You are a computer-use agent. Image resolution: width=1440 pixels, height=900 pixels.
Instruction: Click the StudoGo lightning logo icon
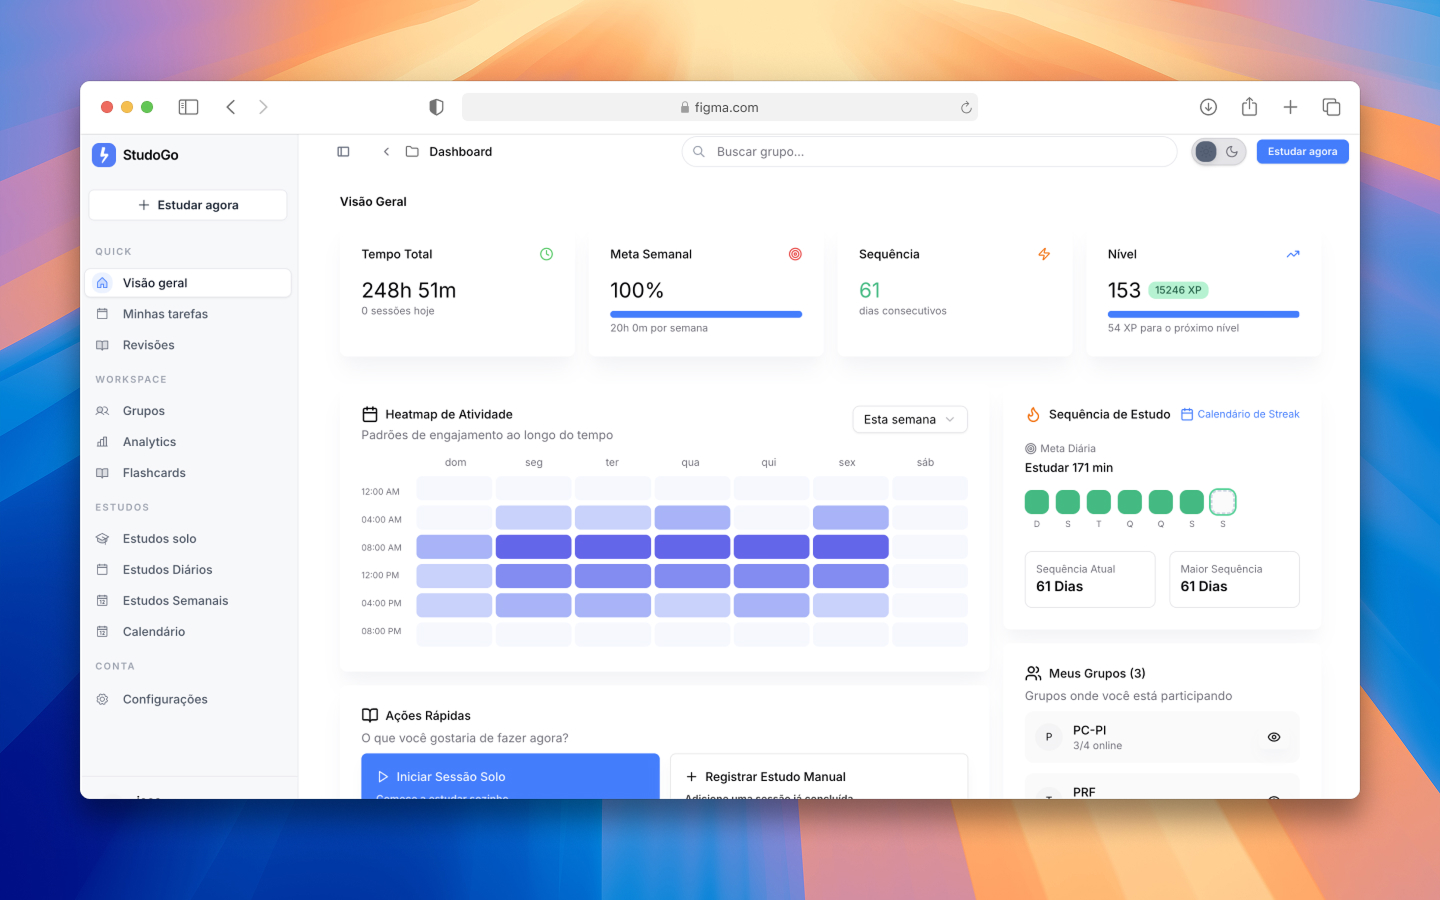click(x=104, y=155)
